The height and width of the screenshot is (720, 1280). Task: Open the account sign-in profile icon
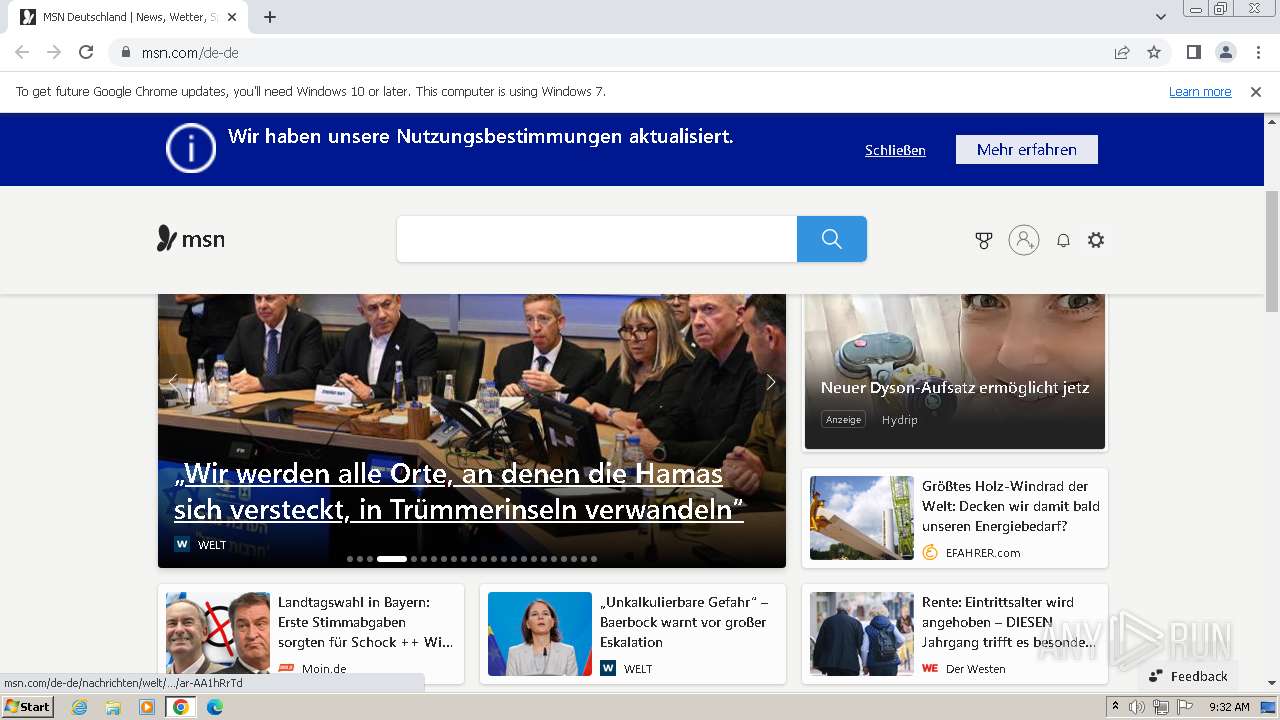1024,240
